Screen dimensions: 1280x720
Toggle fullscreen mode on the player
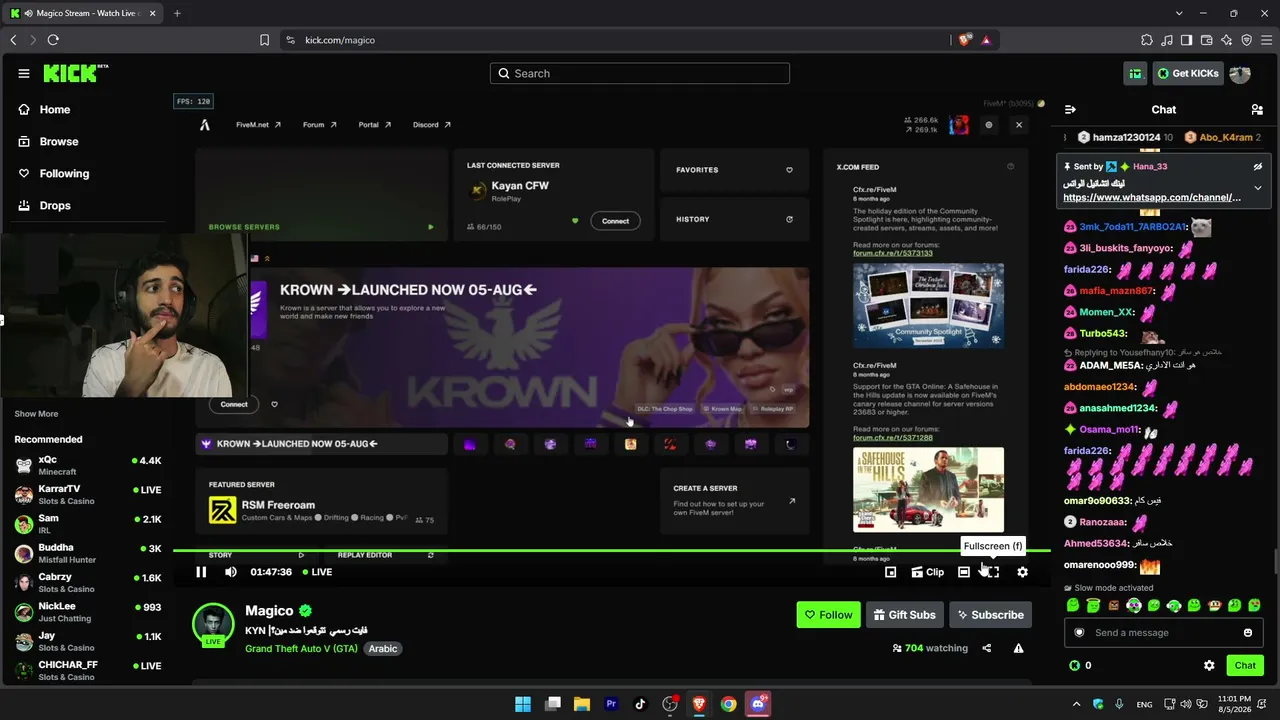tap(991, 572)
